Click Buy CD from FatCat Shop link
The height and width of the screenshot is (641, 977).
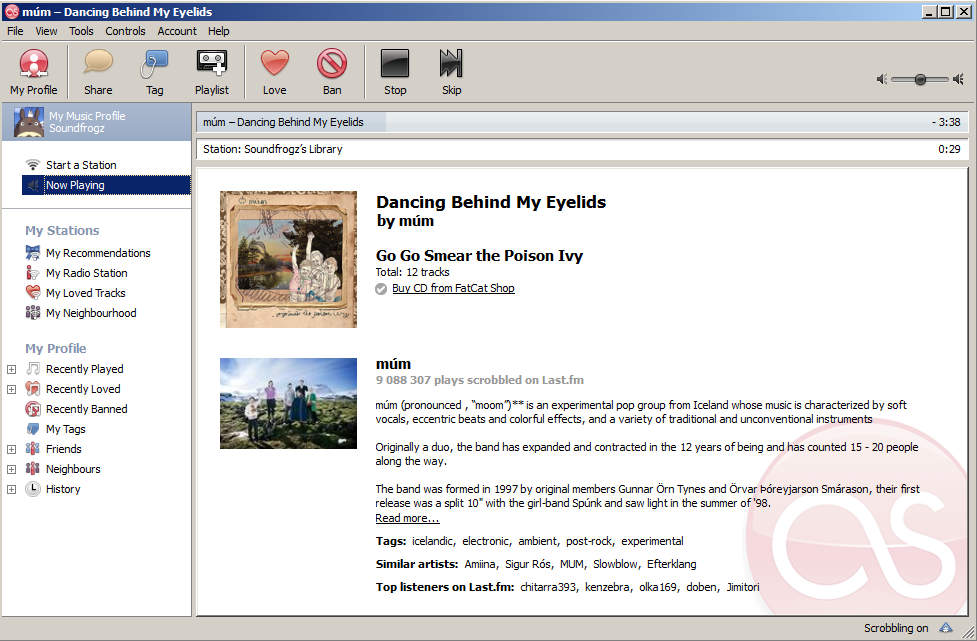coord(453,288)
